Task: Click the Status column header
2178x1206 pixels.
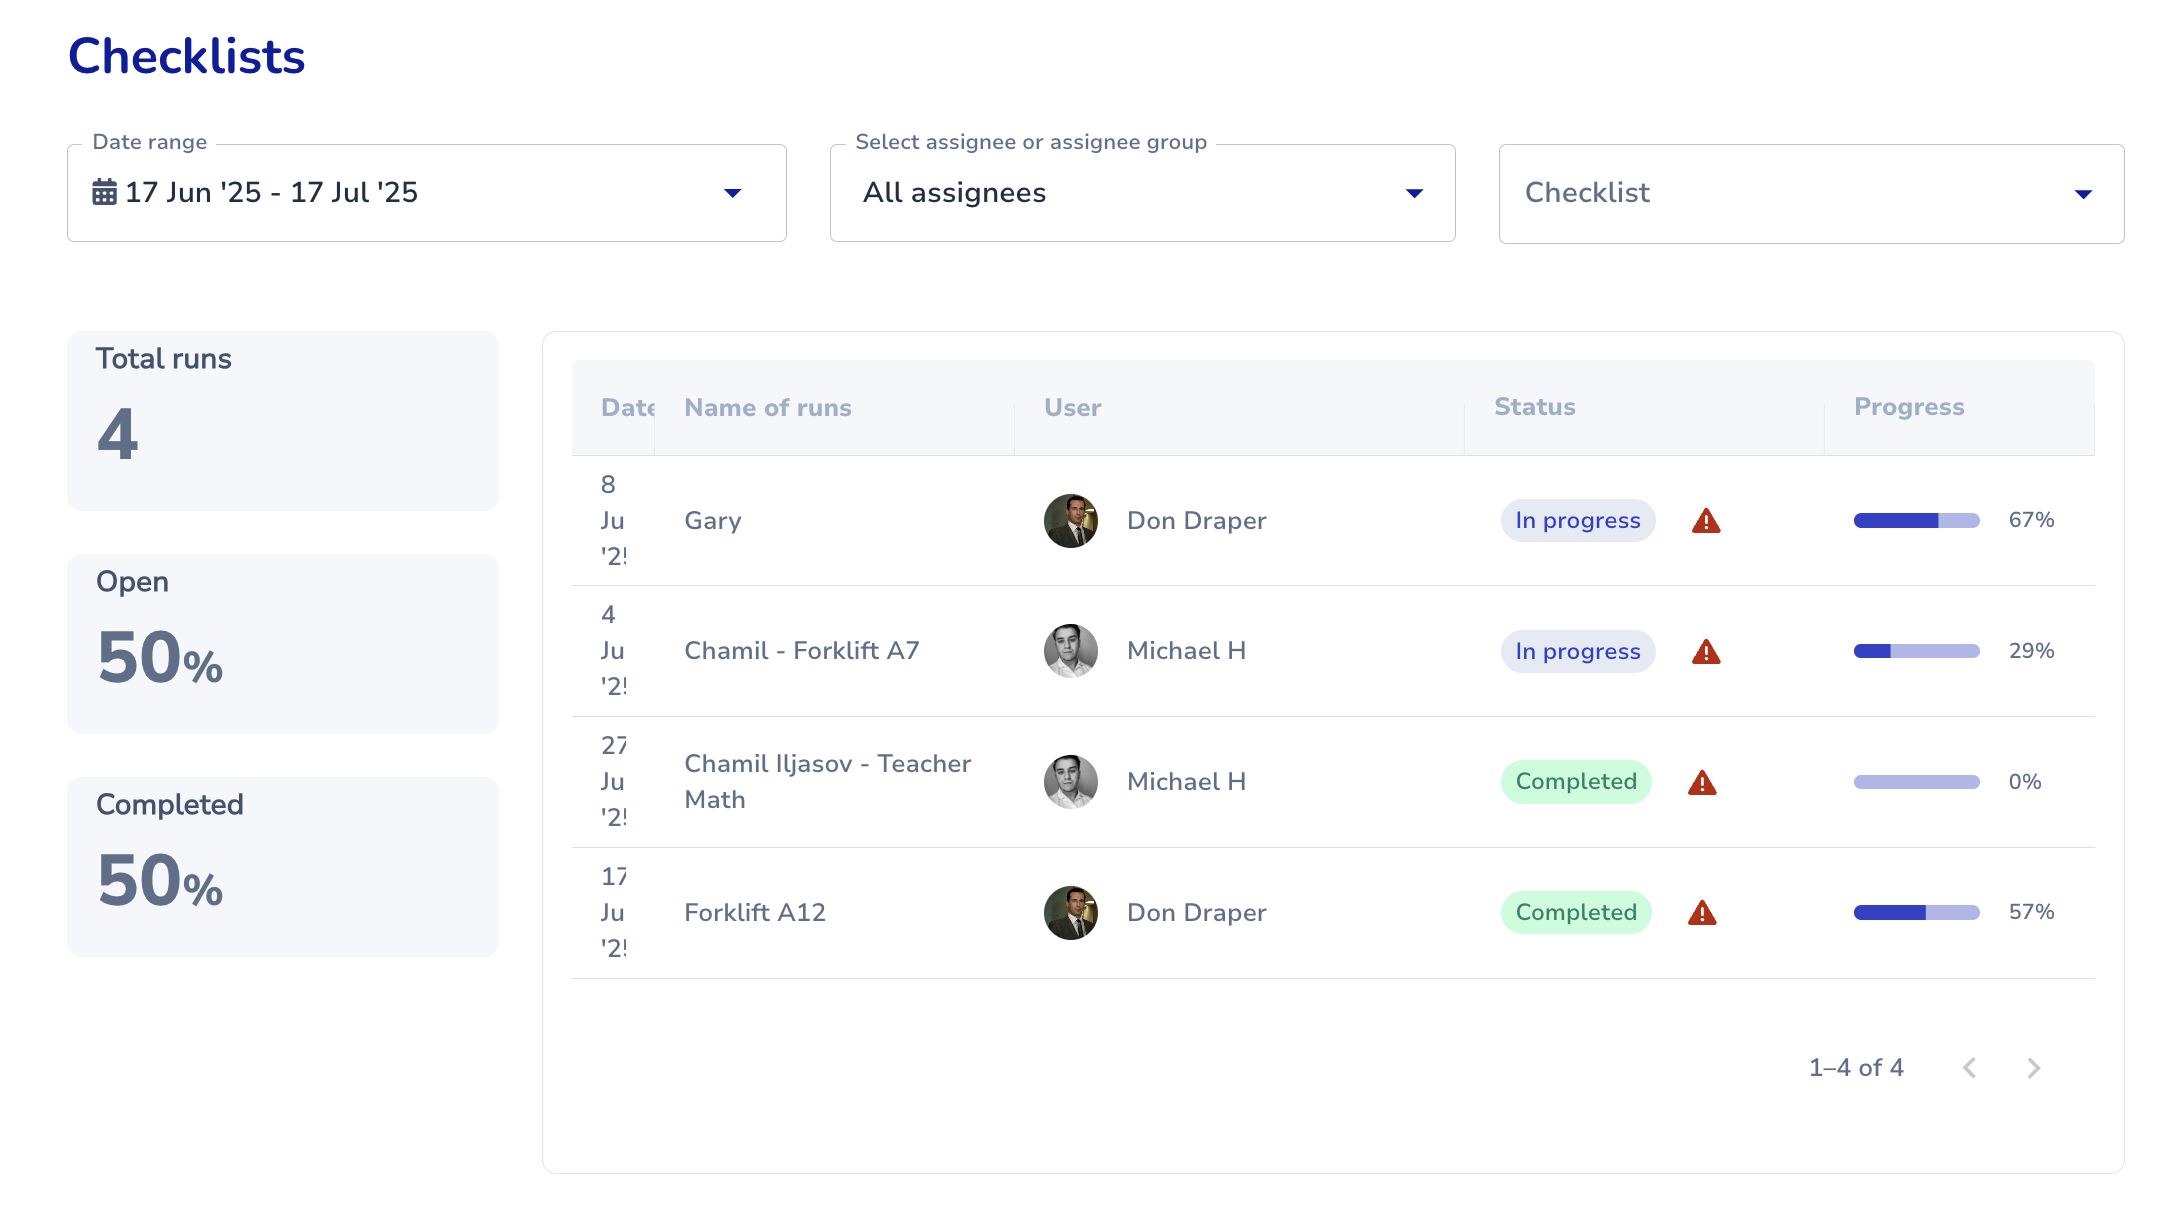Action: [1534, 407]
